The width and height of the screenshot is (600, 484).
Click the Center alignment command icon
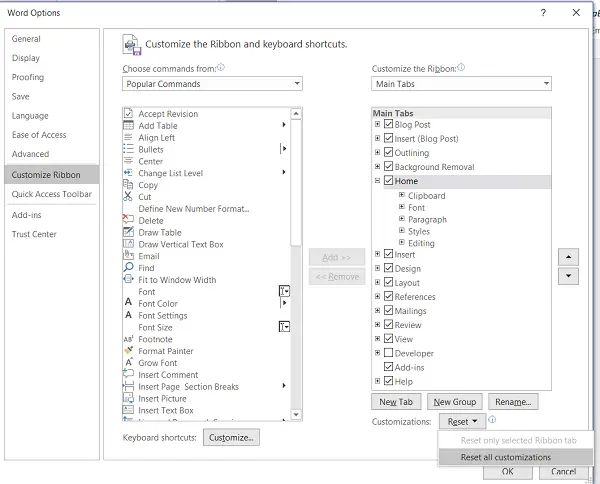click(128, 161)
